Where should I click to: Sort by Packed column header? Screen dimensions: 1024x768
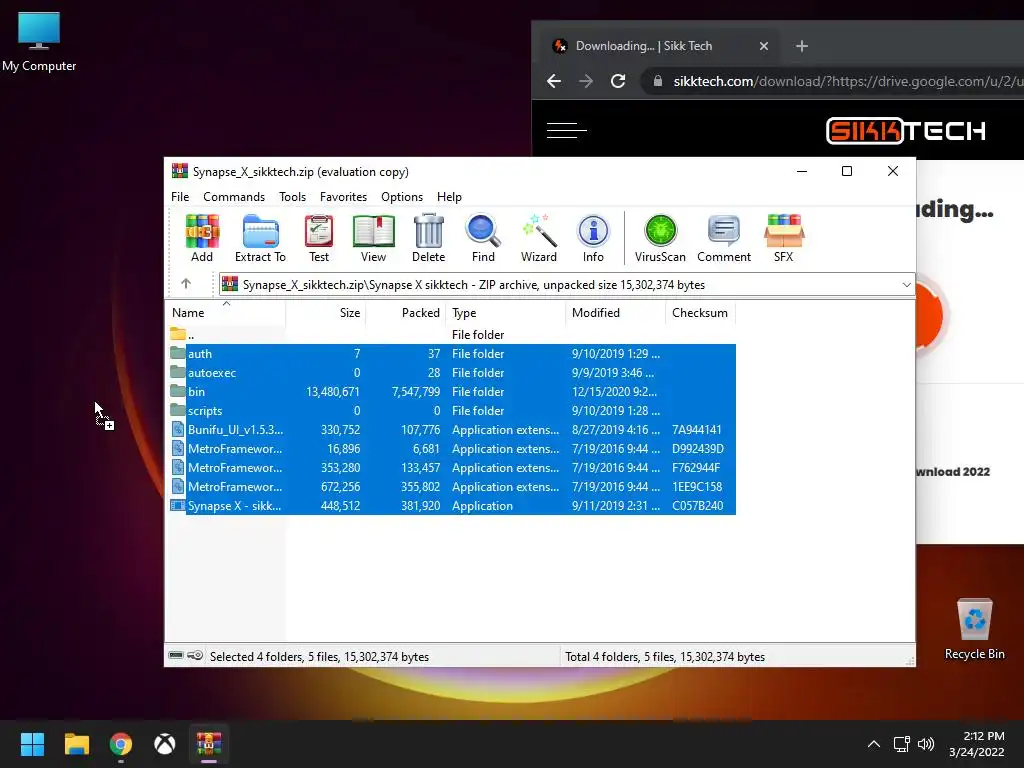point(405,313)
